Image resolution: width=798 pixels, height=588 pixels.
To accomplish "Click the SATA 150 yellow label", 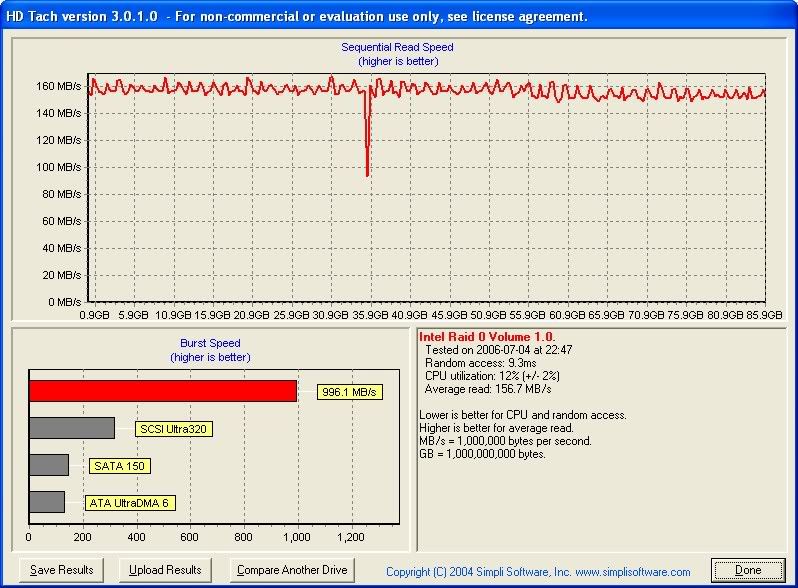I will [120, 466].
